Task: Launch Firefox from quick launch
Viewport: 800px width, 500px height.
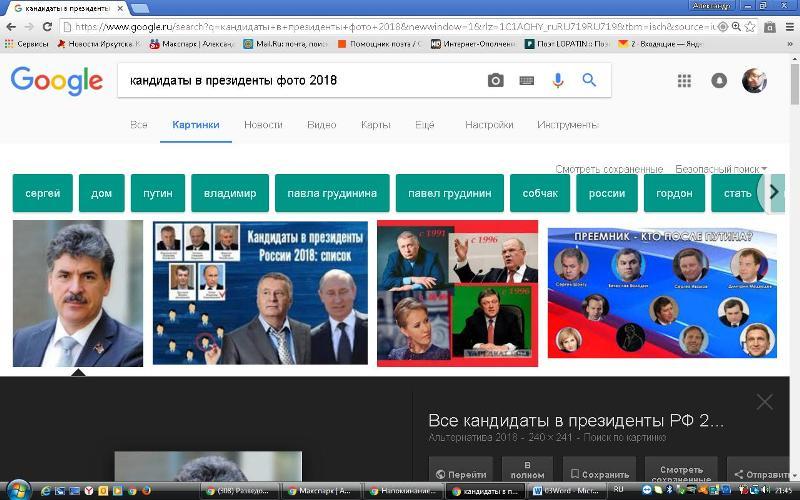Action: 146,491
